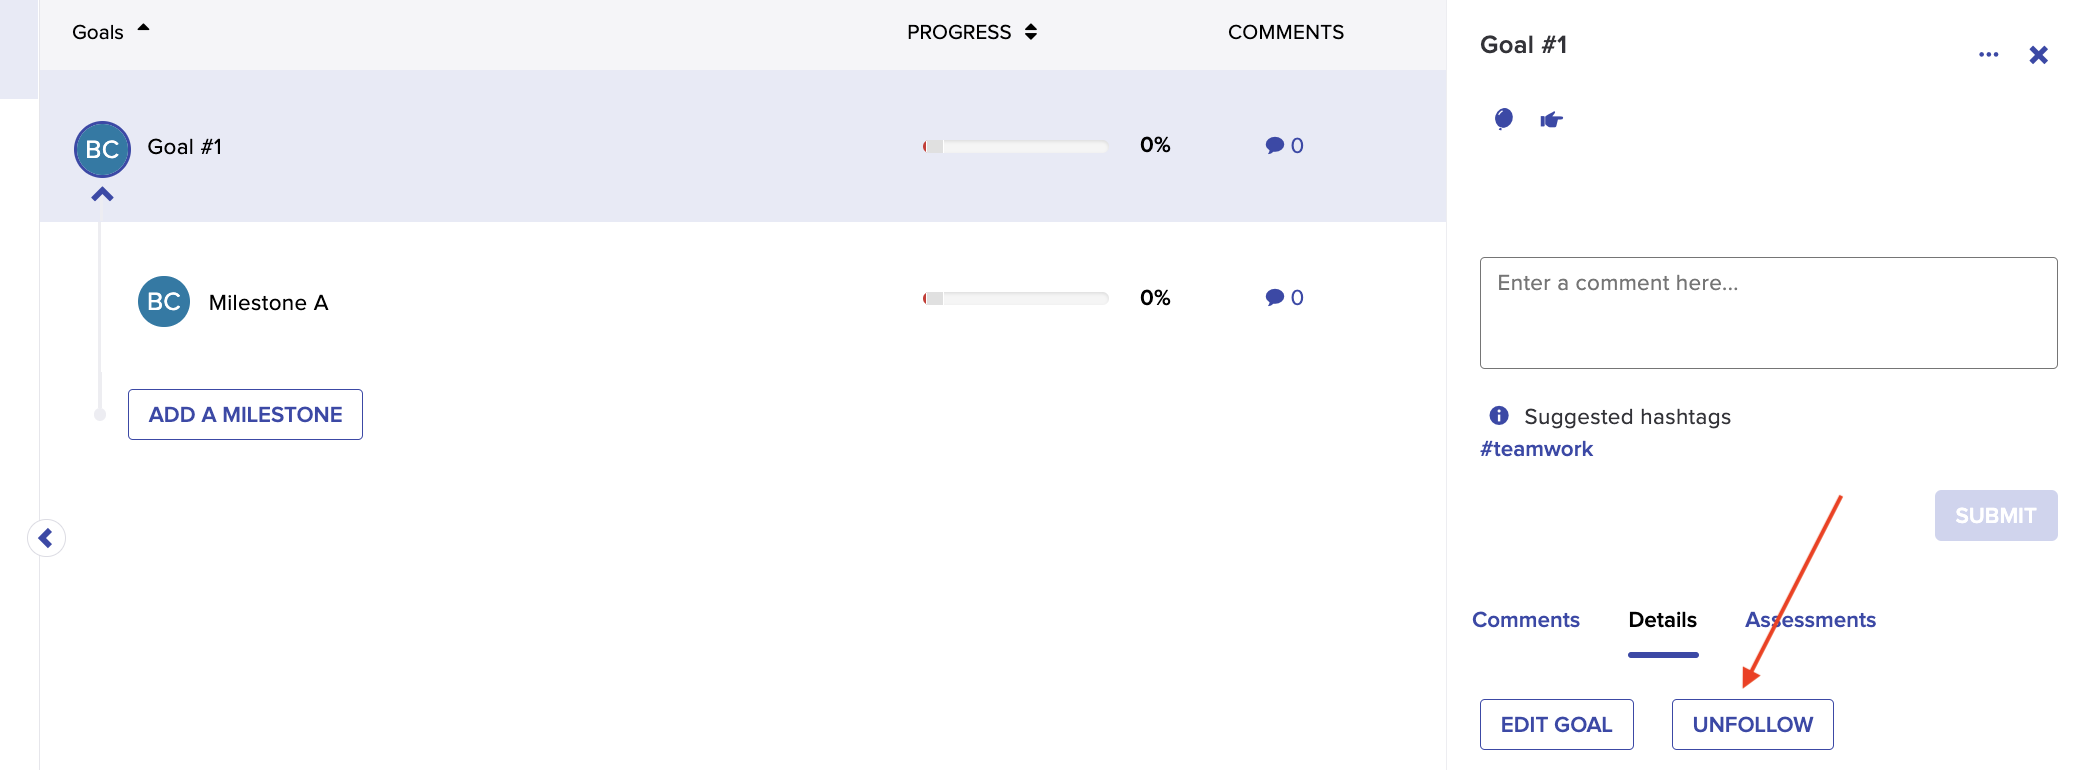This screenshot has width=2082, height=770.
Task: Click the BC avatar beside Milestone A
Action: 164,302
